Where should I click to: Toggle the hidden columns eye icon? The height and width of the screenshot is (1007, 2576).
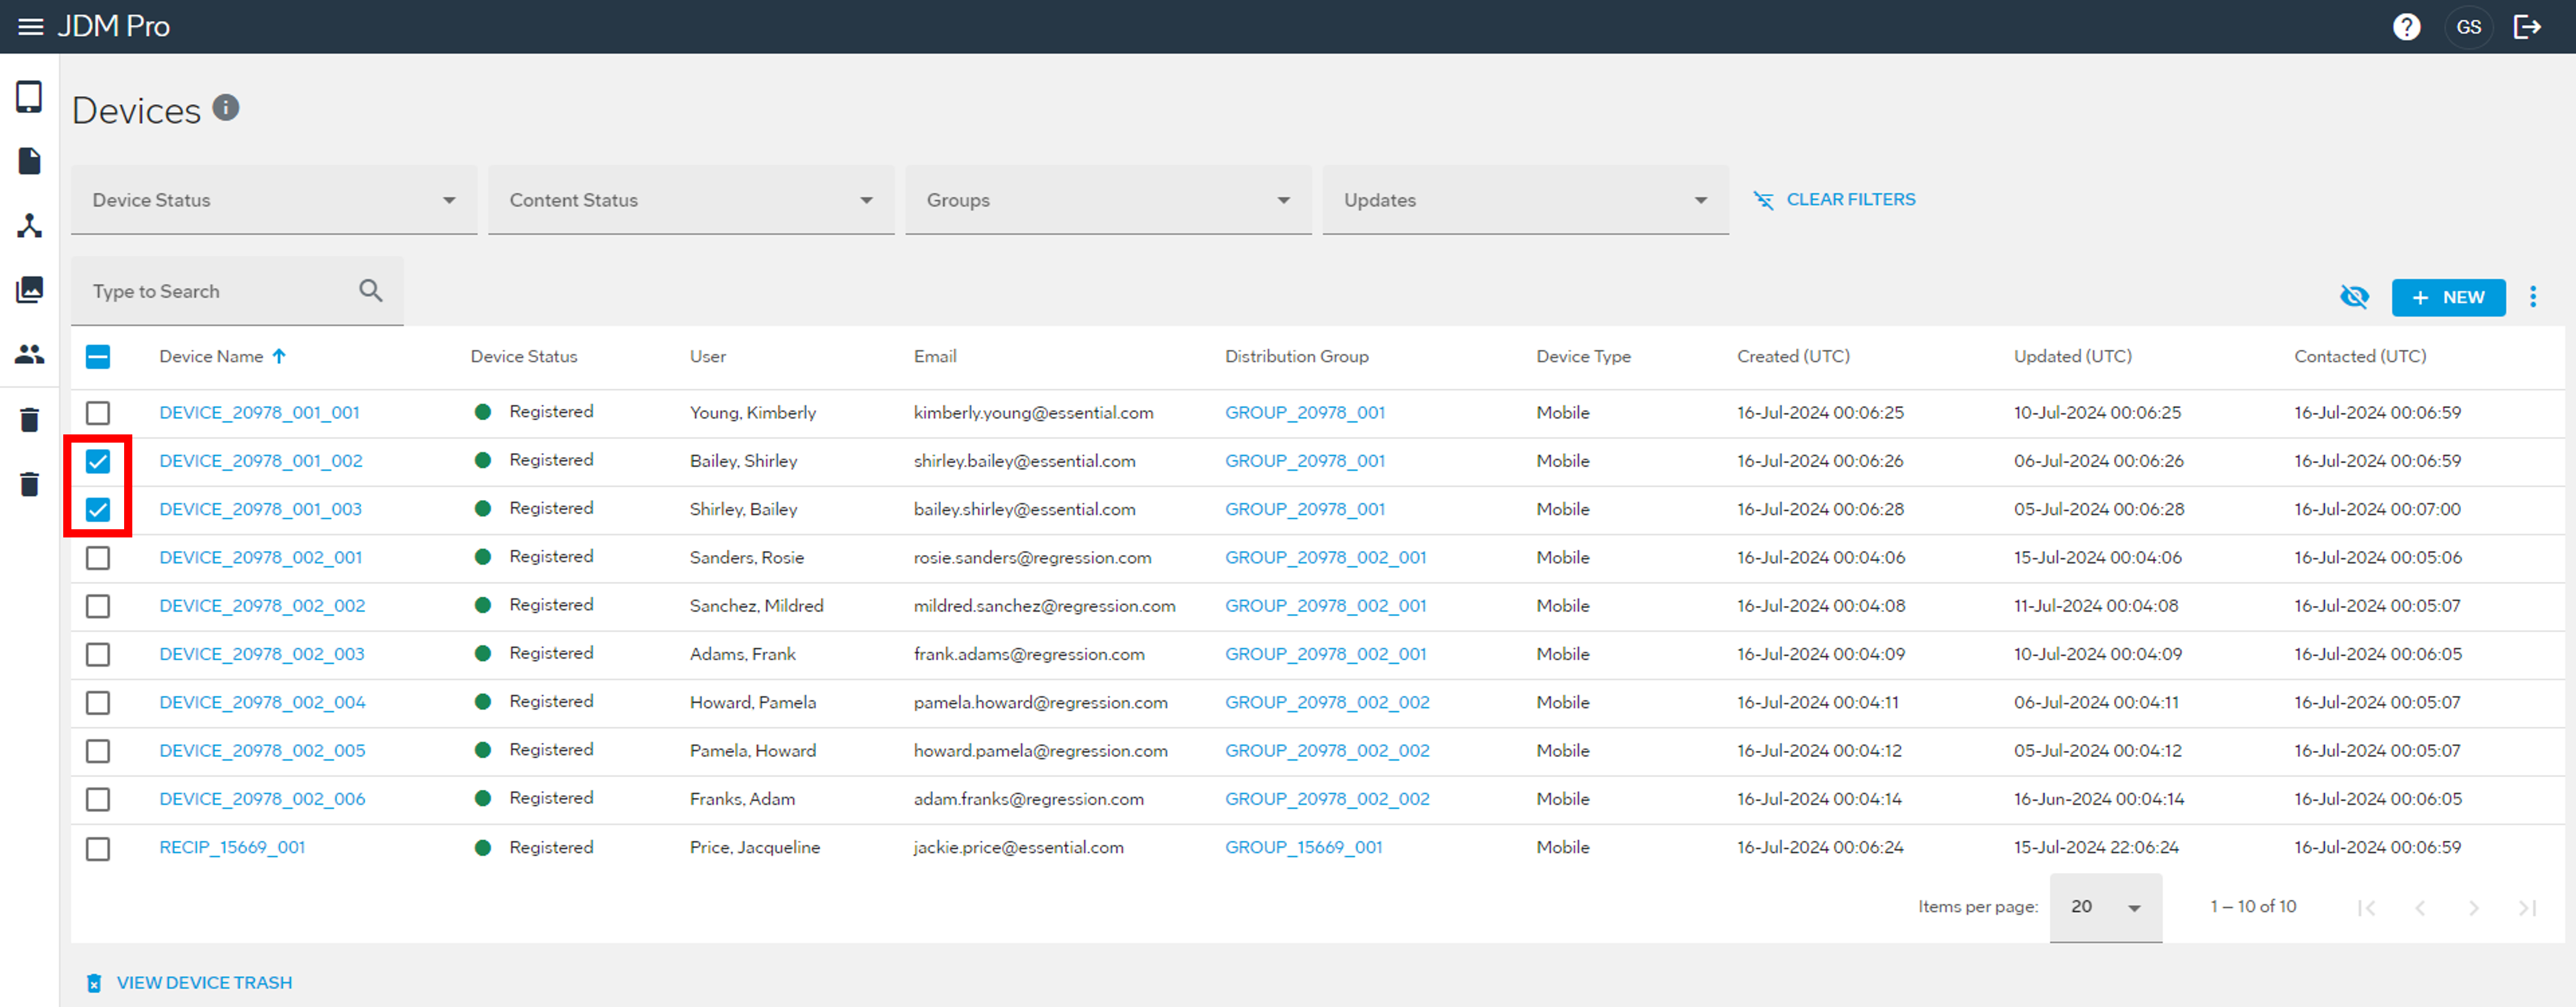point(2354,297)
